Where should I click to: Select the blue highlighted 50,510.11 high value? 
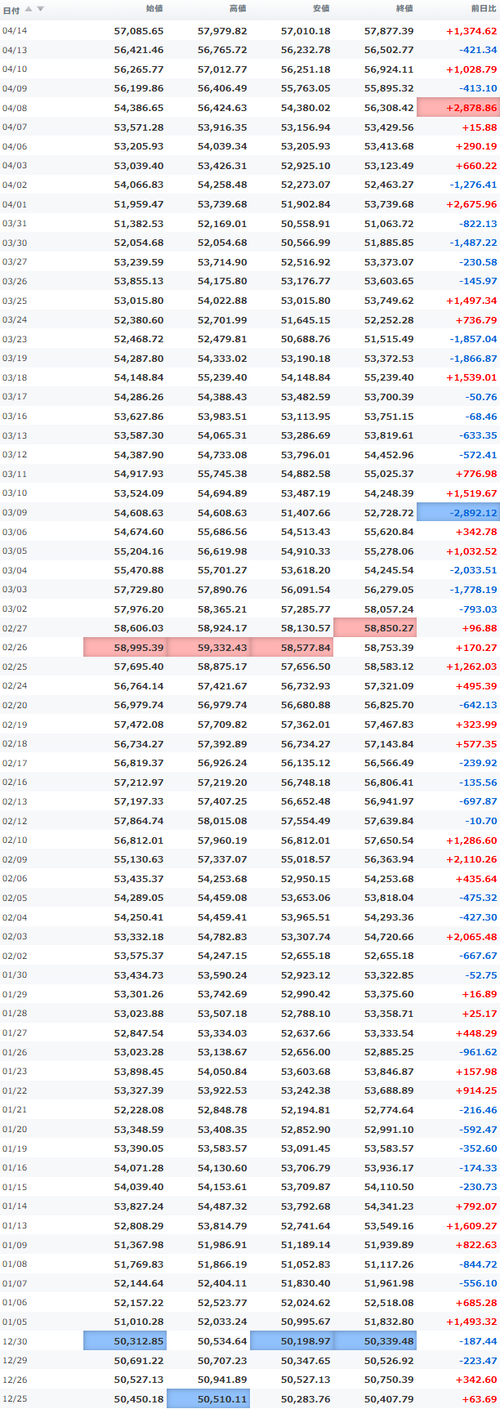tap(208, 1399)
